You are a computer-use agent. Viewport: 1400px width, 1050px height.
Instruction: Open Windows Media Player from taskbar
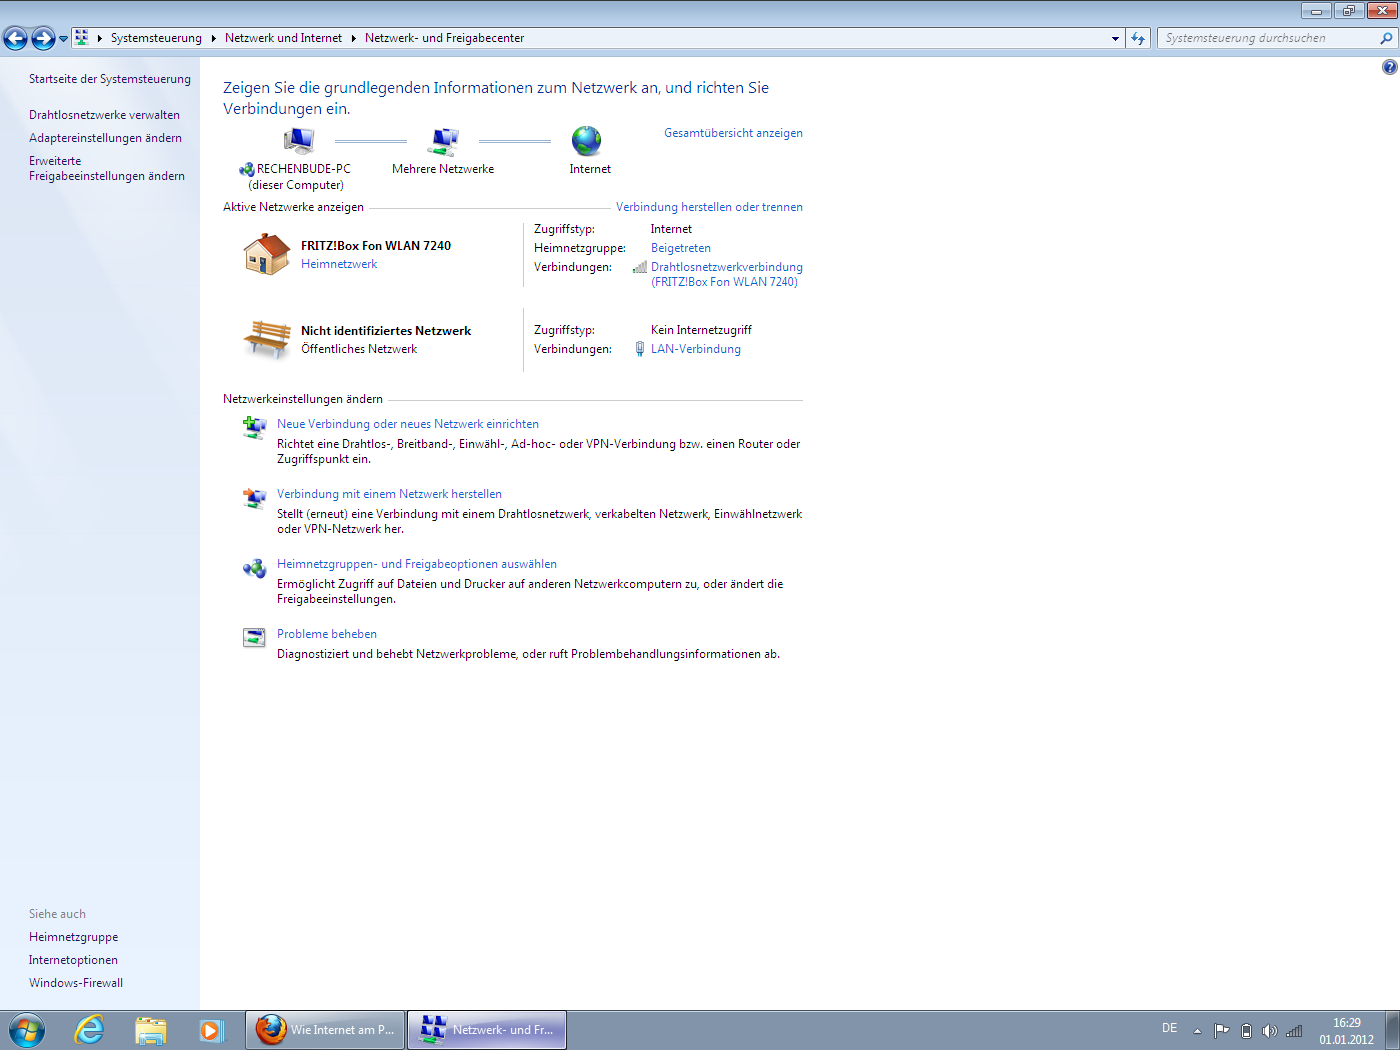point(211,1030)
